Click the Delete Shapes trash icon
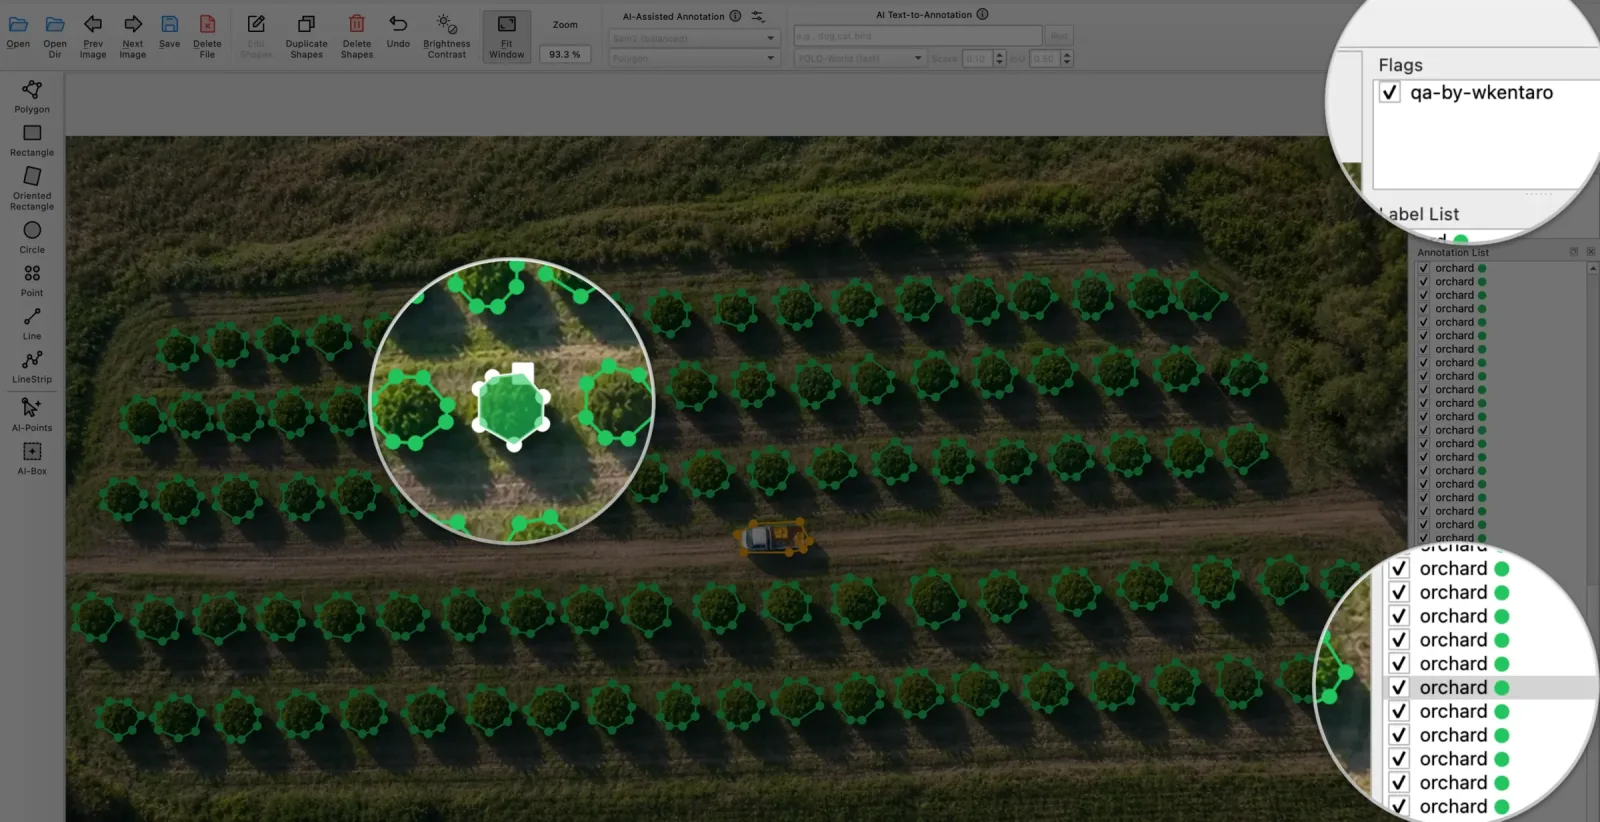Image resolution: width=1600 pixels, height=822 pixels. coord(356,24)
